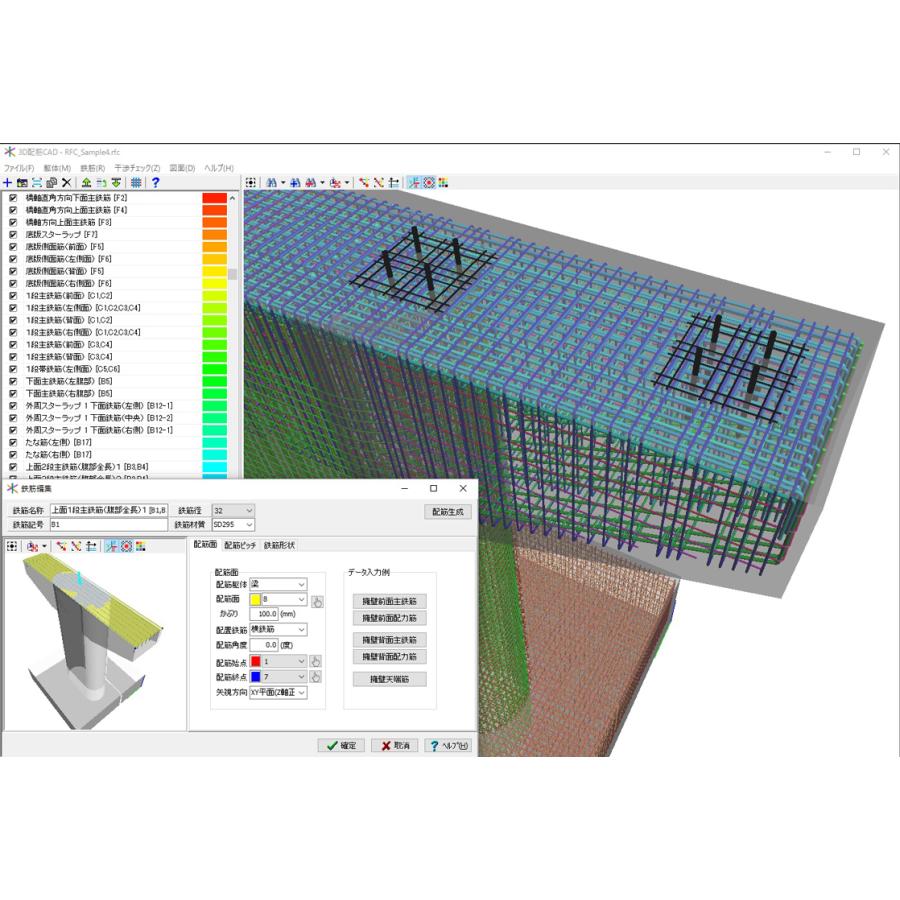Screen dimensions: 900x900
Task: Click the yellow 配筋面 color swatch
Action: pyautogui.click(x=254, y=599)
